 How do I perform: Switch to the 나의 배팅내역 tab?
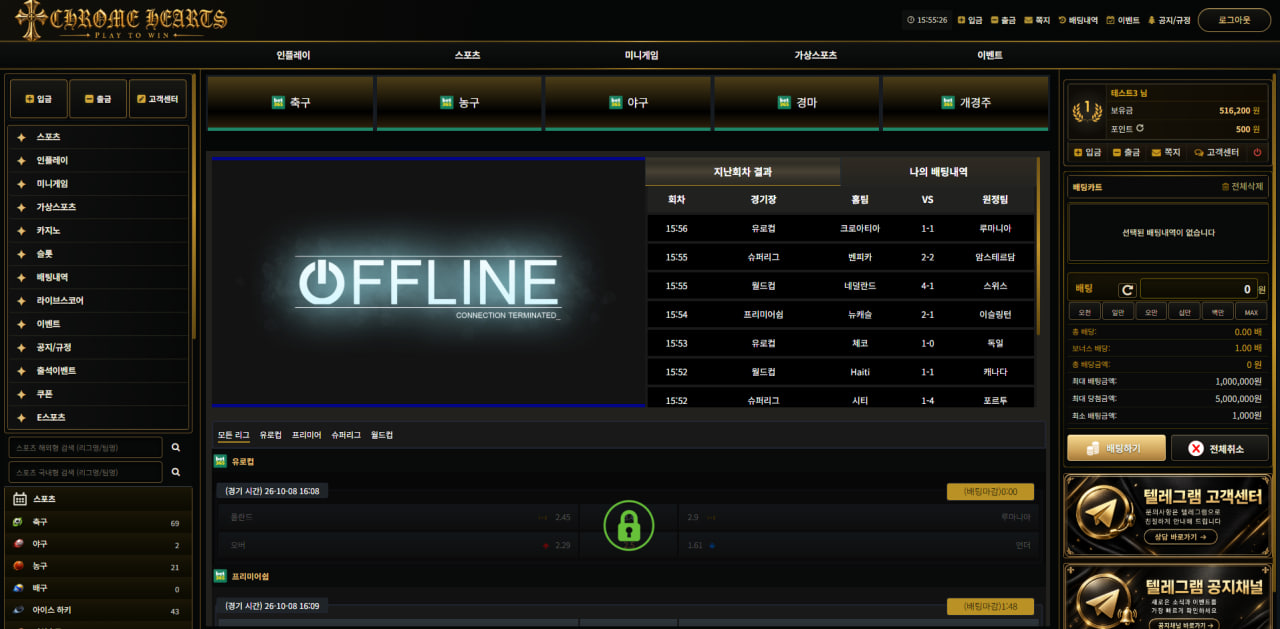[x=938, y=172]
